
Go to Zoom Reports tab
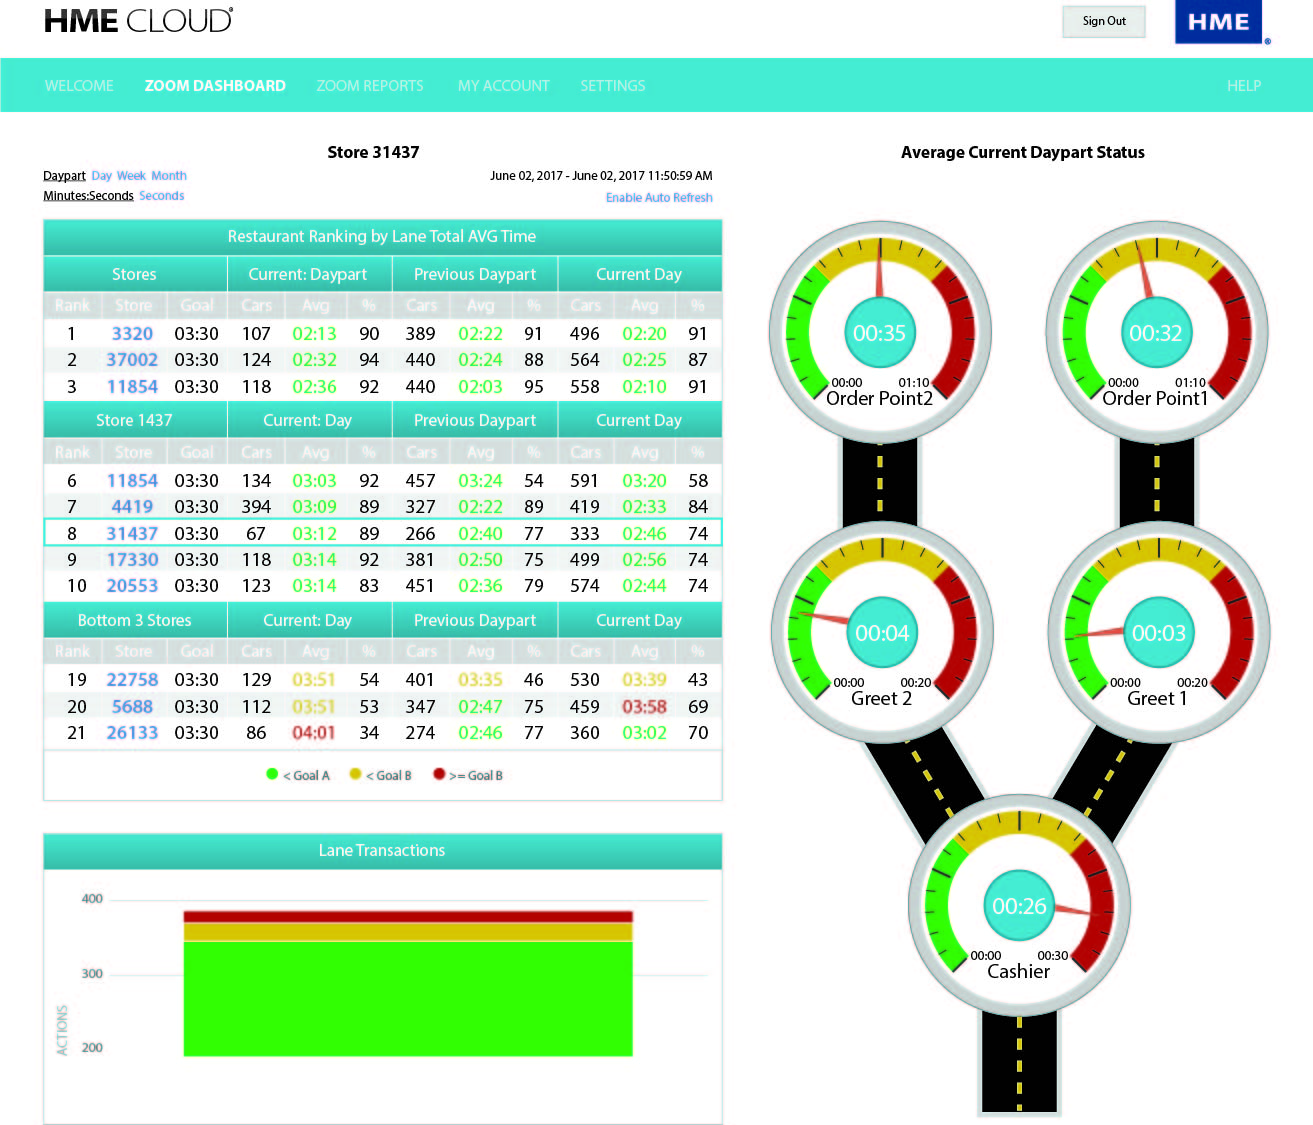370,86
